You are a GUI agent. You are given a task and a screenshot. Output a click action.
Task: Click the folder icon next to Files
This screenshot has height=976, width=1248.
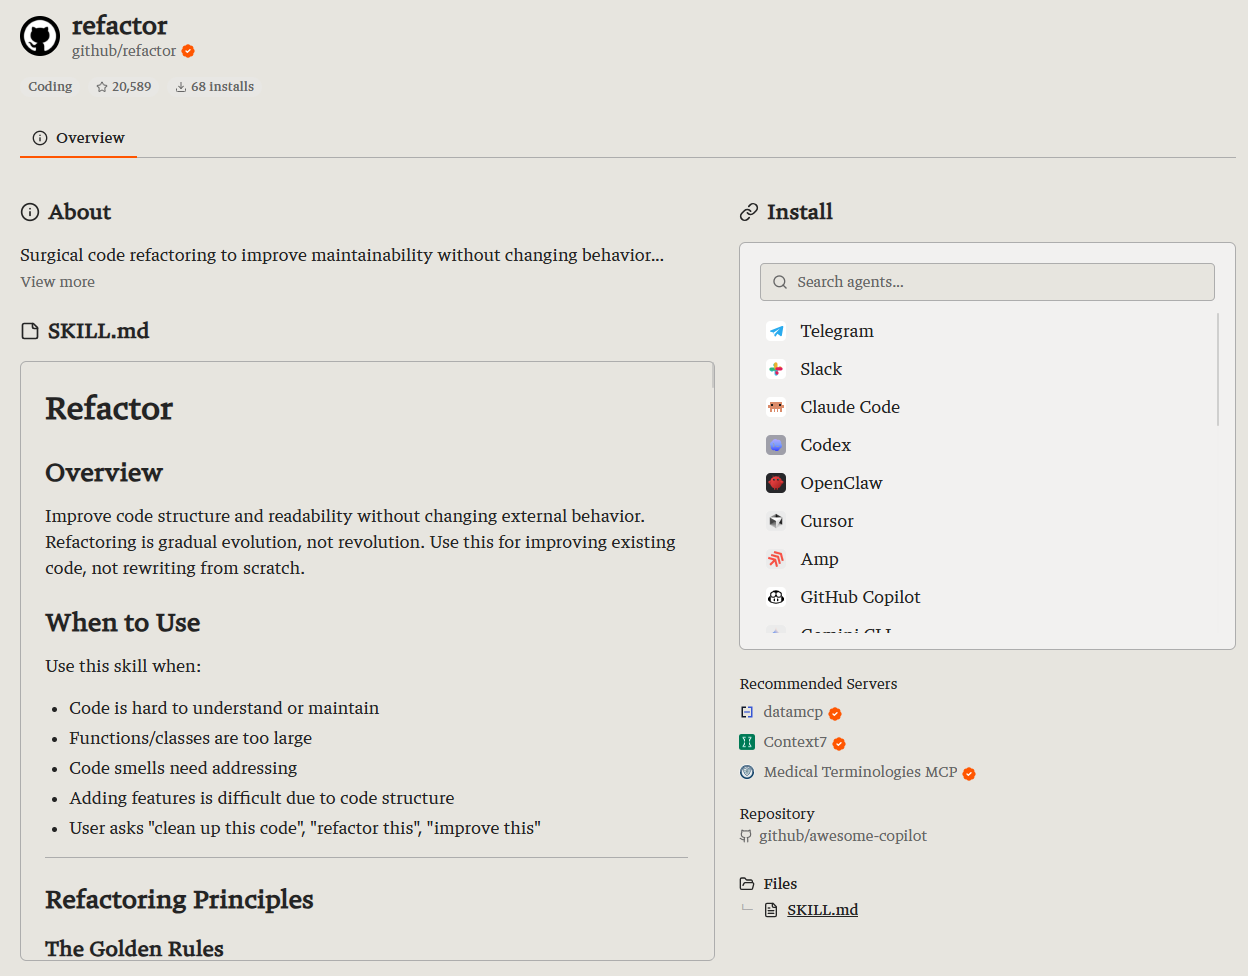(x=747, y=884)
